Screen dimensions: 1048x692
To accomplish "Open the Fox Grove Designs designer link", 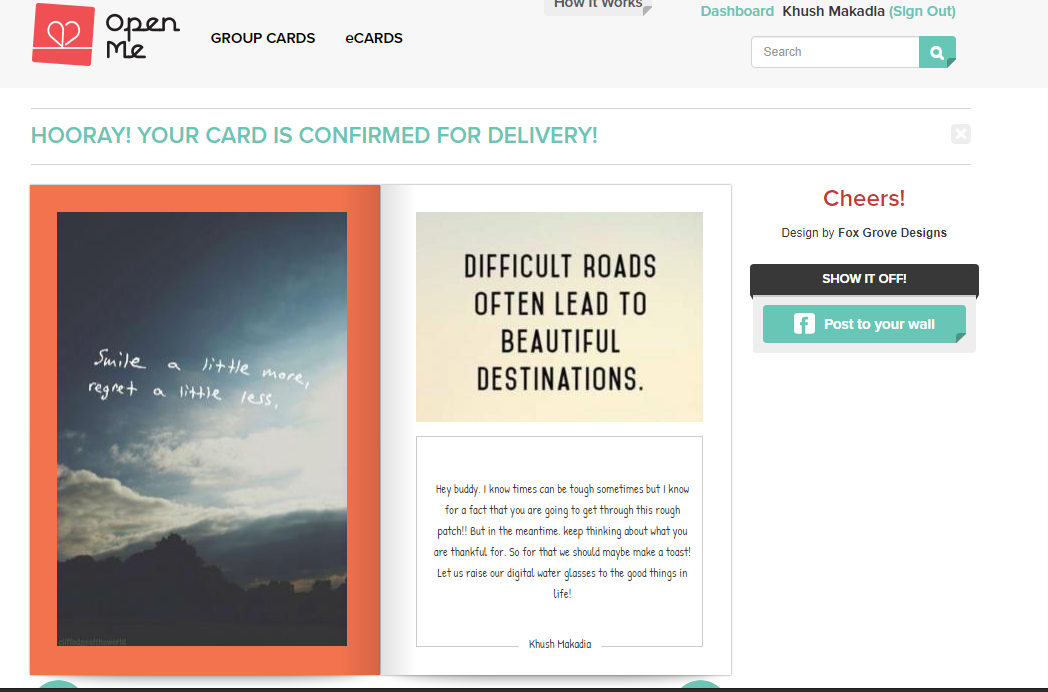I will coord(892,233).
